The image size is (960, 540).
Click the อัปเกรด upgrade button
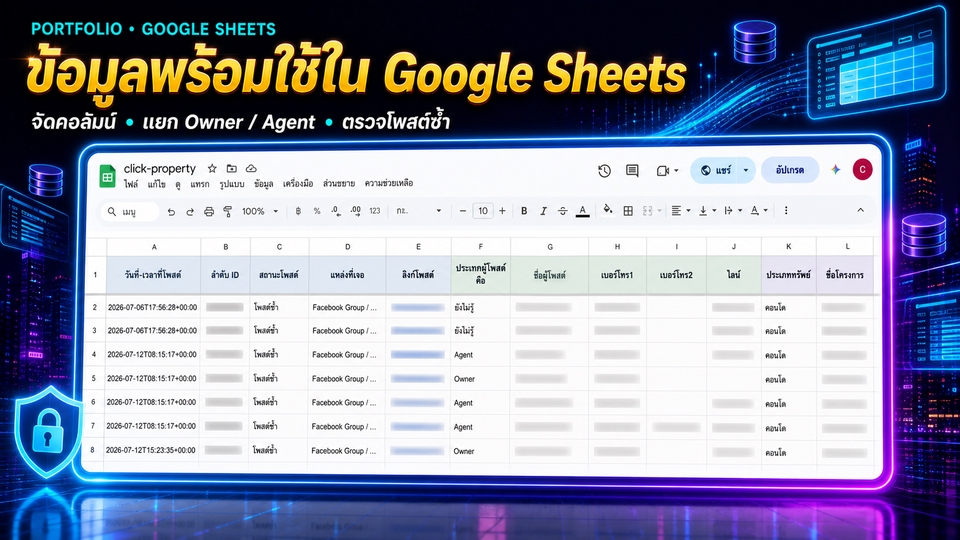pyautogui.click(x=790, y=170)
